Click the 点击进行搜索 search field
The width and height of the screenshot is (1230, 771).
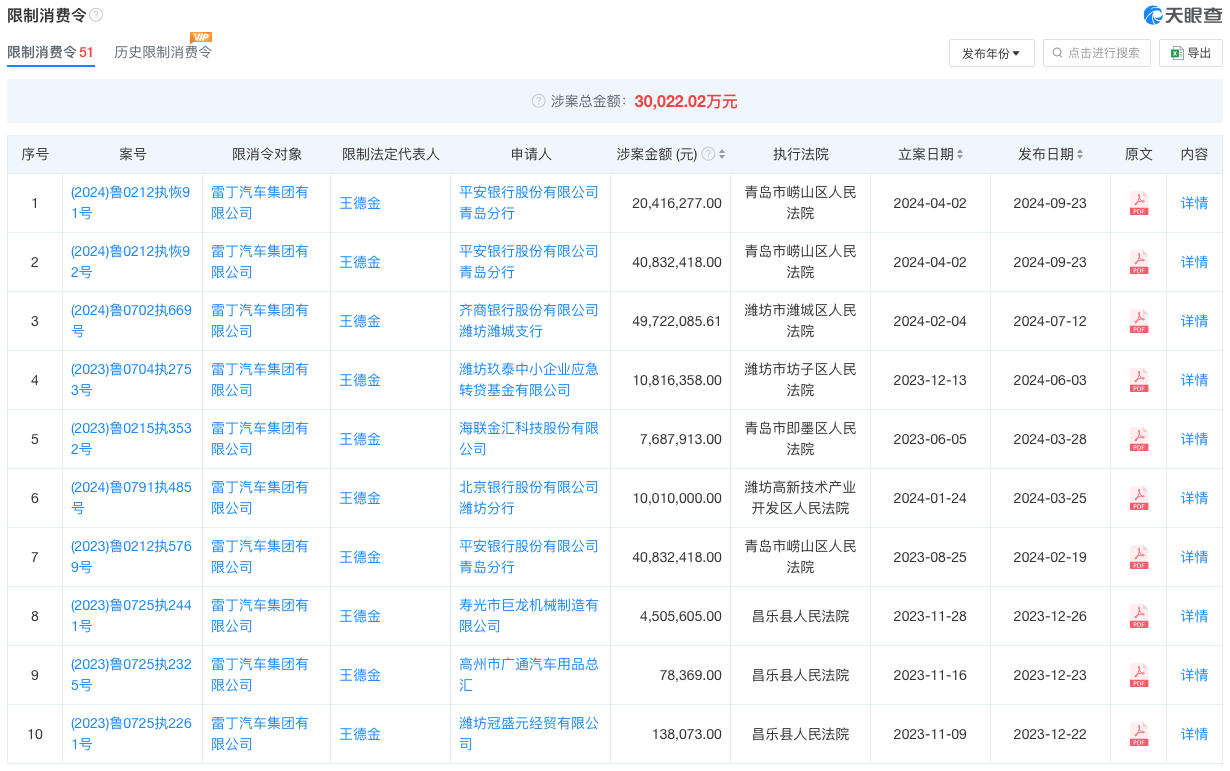click(1097, 53)
